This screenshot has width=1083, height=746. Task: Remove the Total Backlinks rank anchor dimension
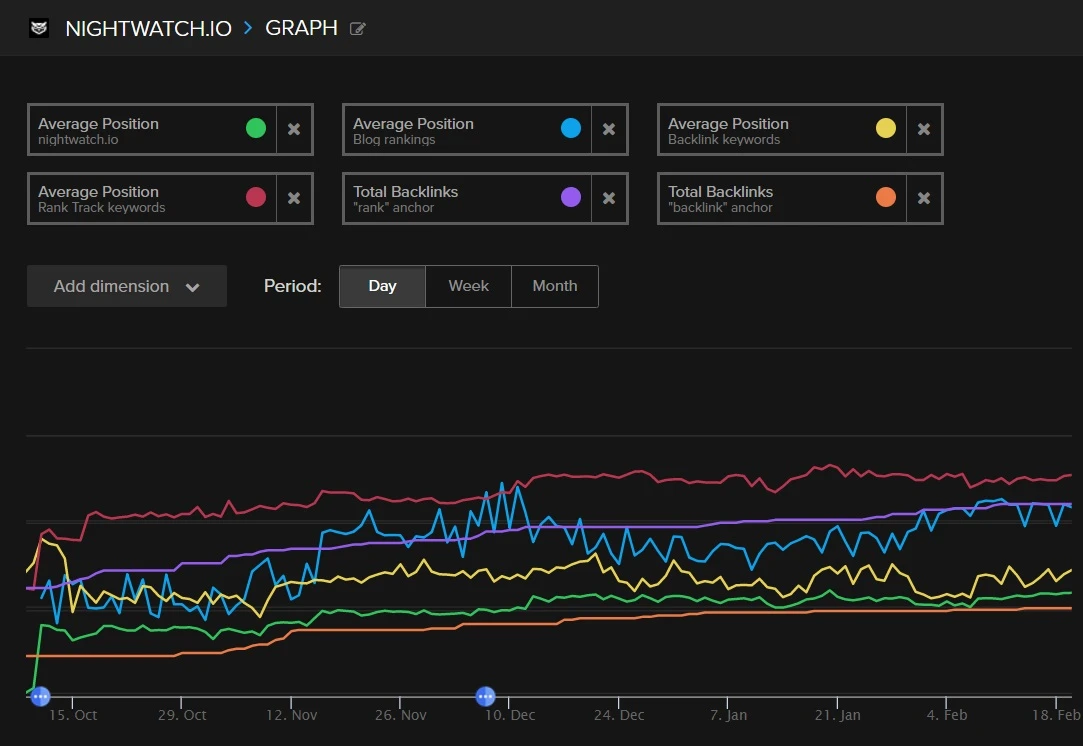coord(609,198)
